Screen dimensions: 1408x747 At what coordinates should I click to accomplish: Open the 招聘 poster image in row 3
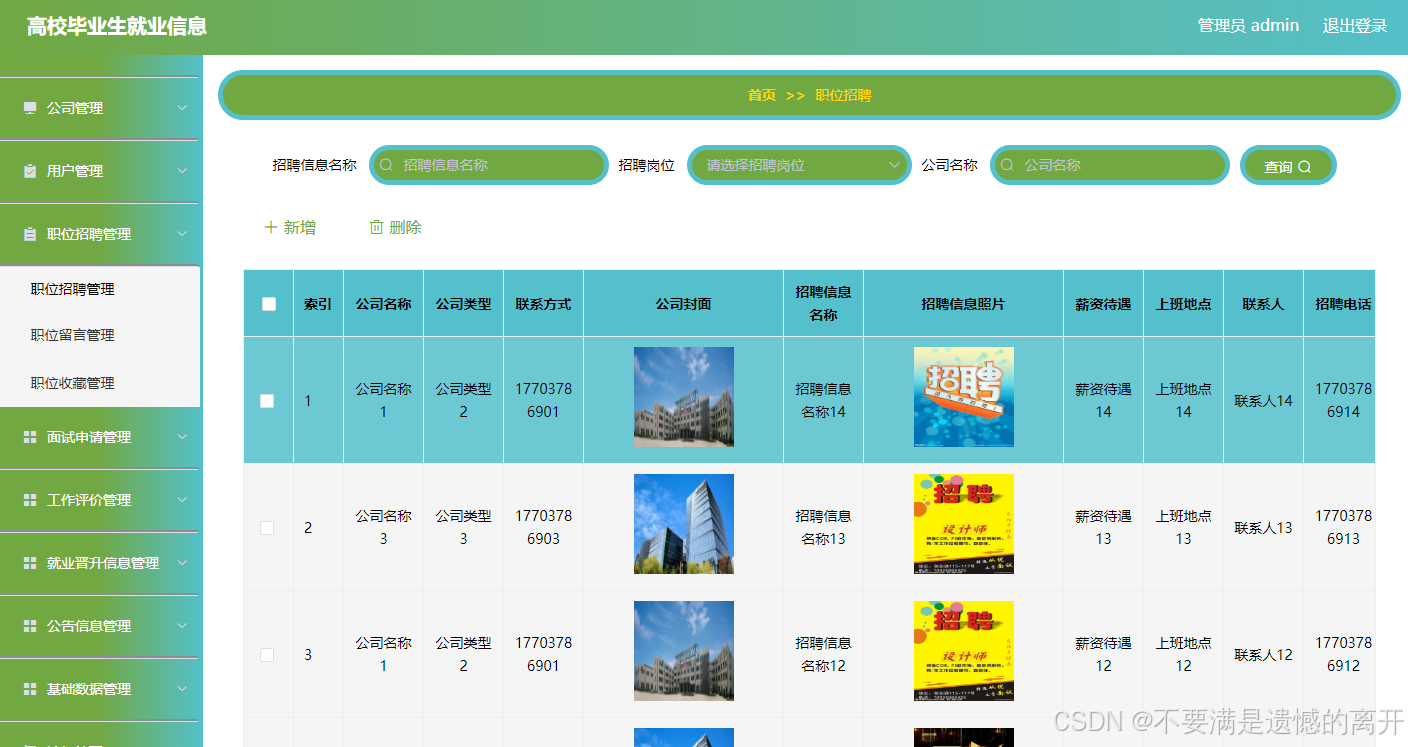(964, 651)
